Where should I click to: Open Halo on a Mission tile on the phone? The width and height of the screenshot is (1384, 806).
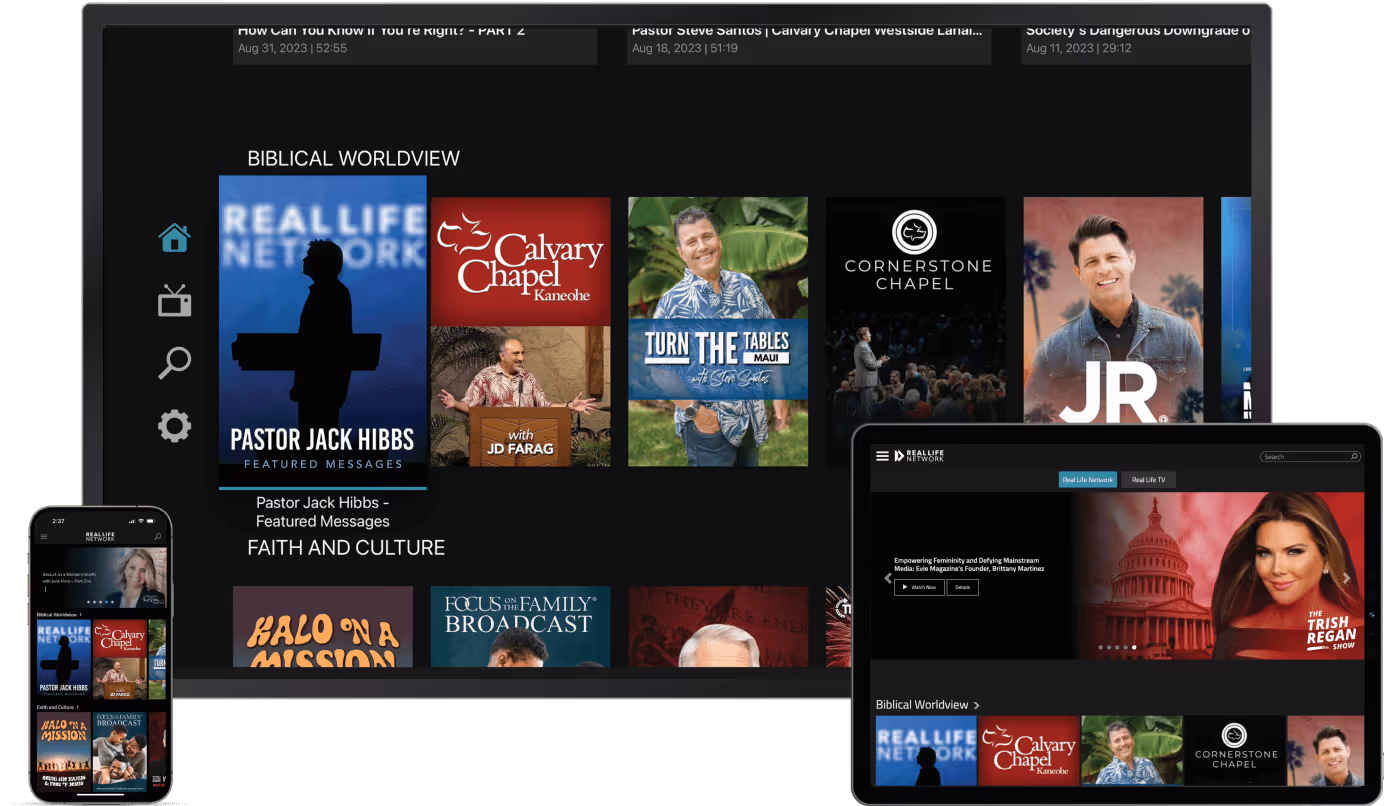coord(64,752)
